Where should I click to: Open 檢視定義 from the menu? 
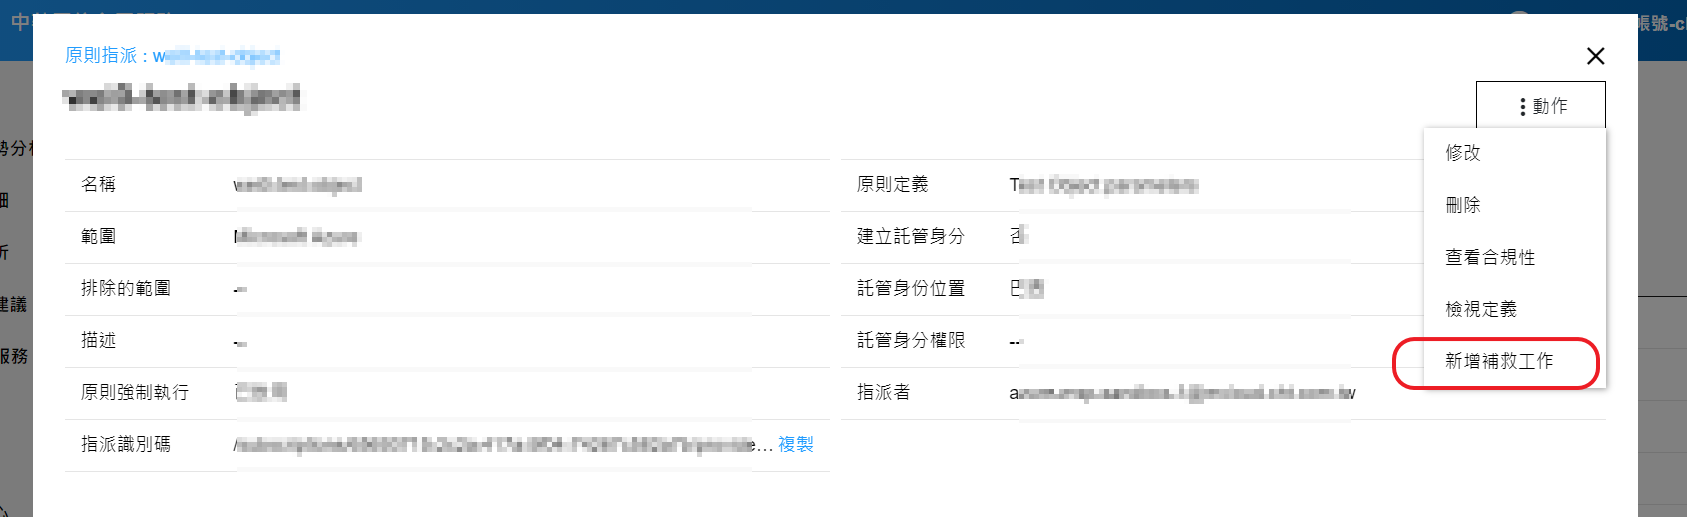point(1481,309)
